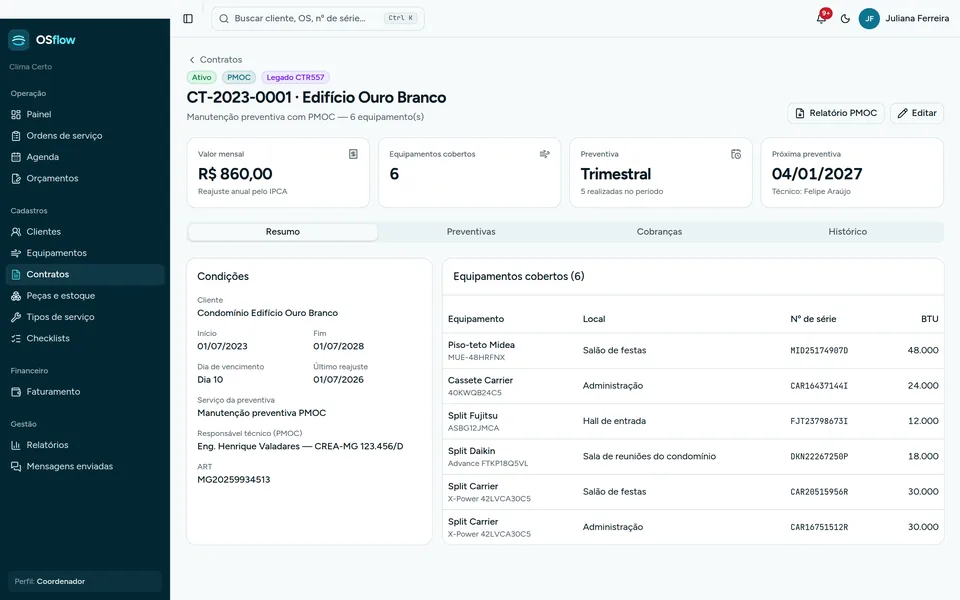Navigate to Orçamentos
The image size is (960, 600).
85,179
